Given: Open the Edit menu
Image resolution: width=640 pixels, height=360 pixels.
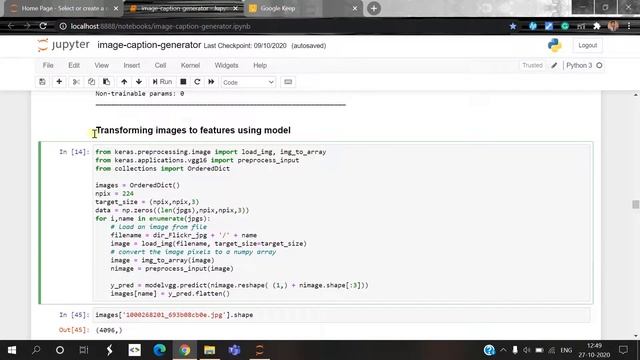Looking at the screenshot, I should 74,65.
